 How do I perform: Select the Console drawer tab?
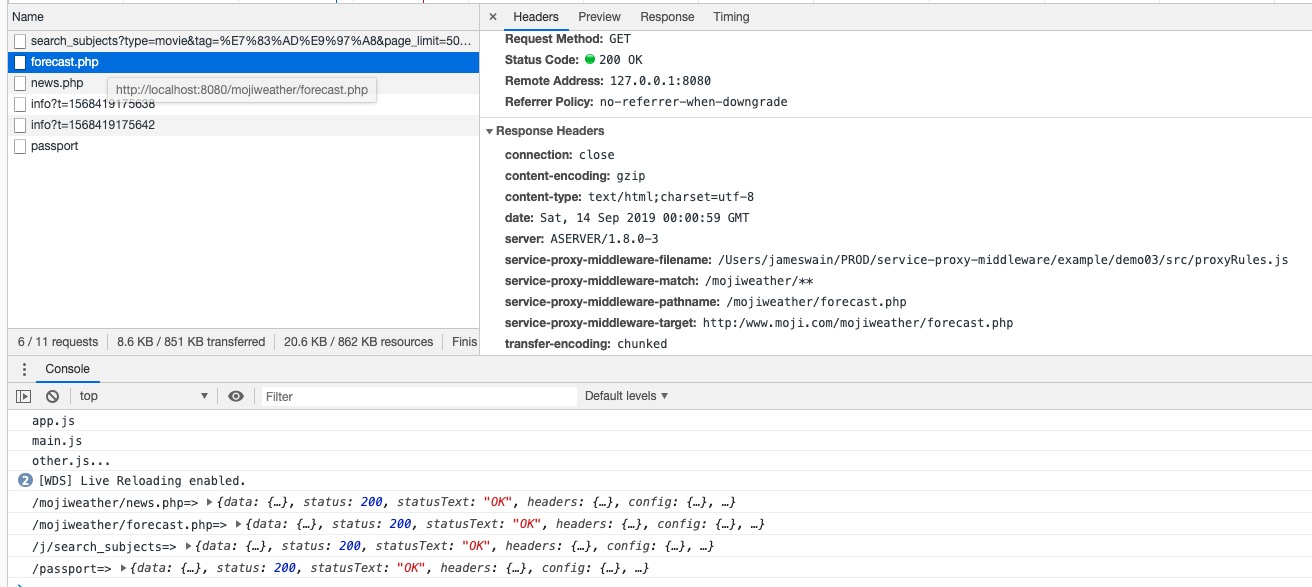click(x=67, y=369)
